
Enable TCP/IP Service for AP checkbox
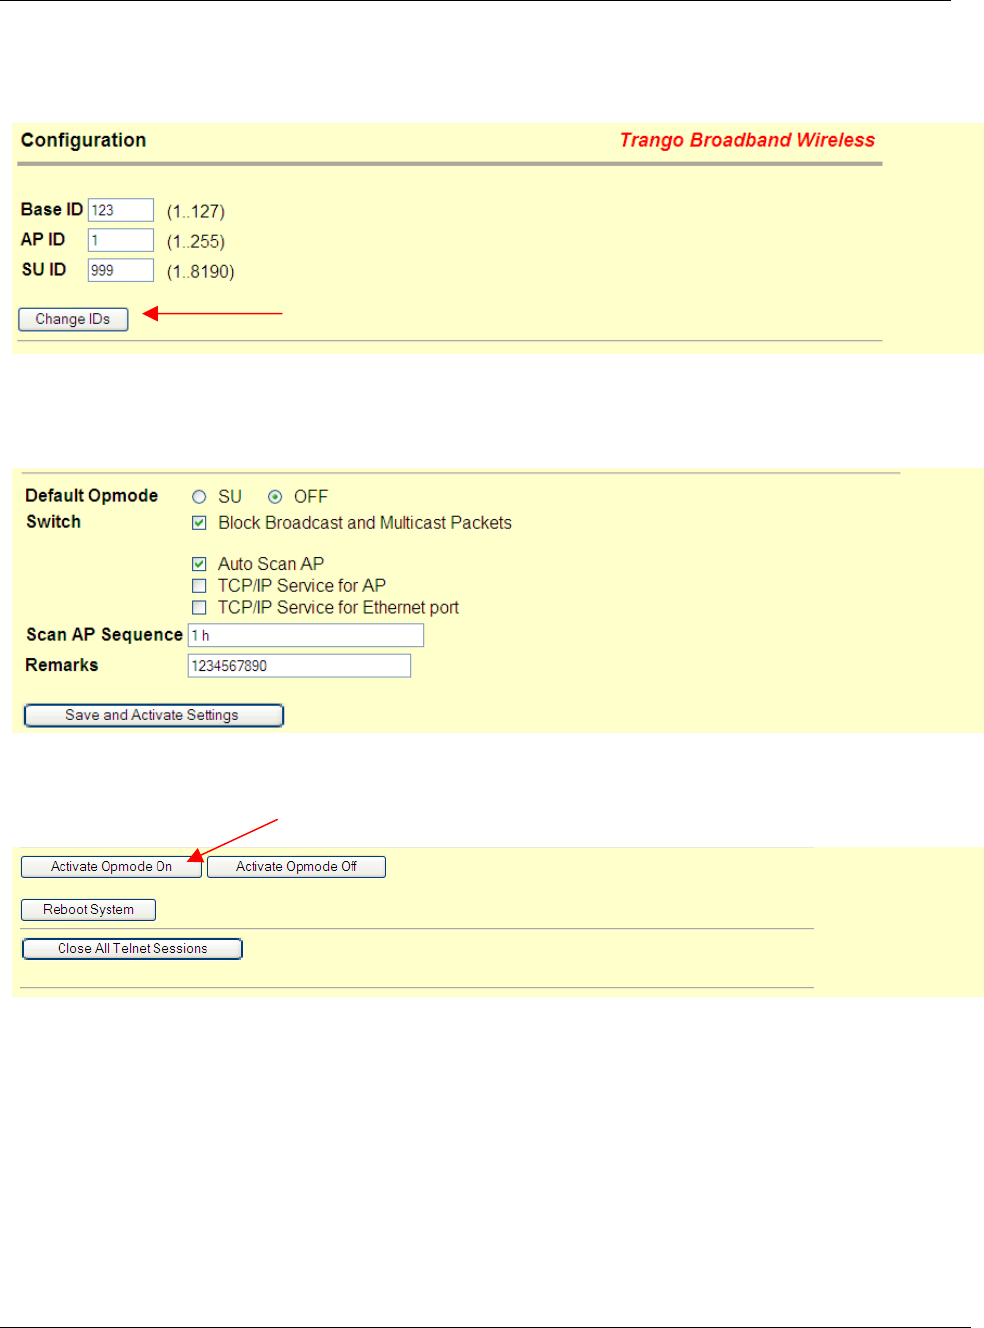pos(199,586)
